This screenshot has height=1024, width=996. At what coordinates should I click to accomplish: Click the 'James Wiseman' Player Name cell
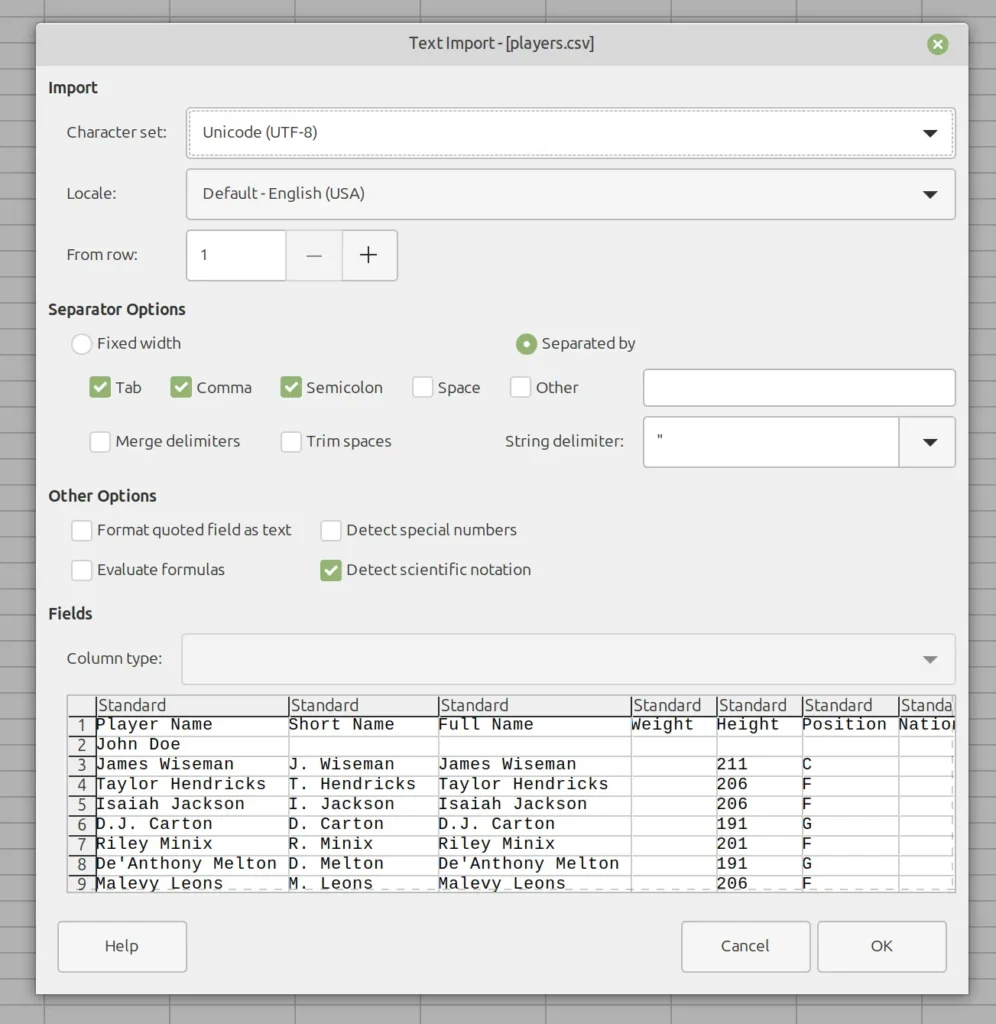(192, 764)
